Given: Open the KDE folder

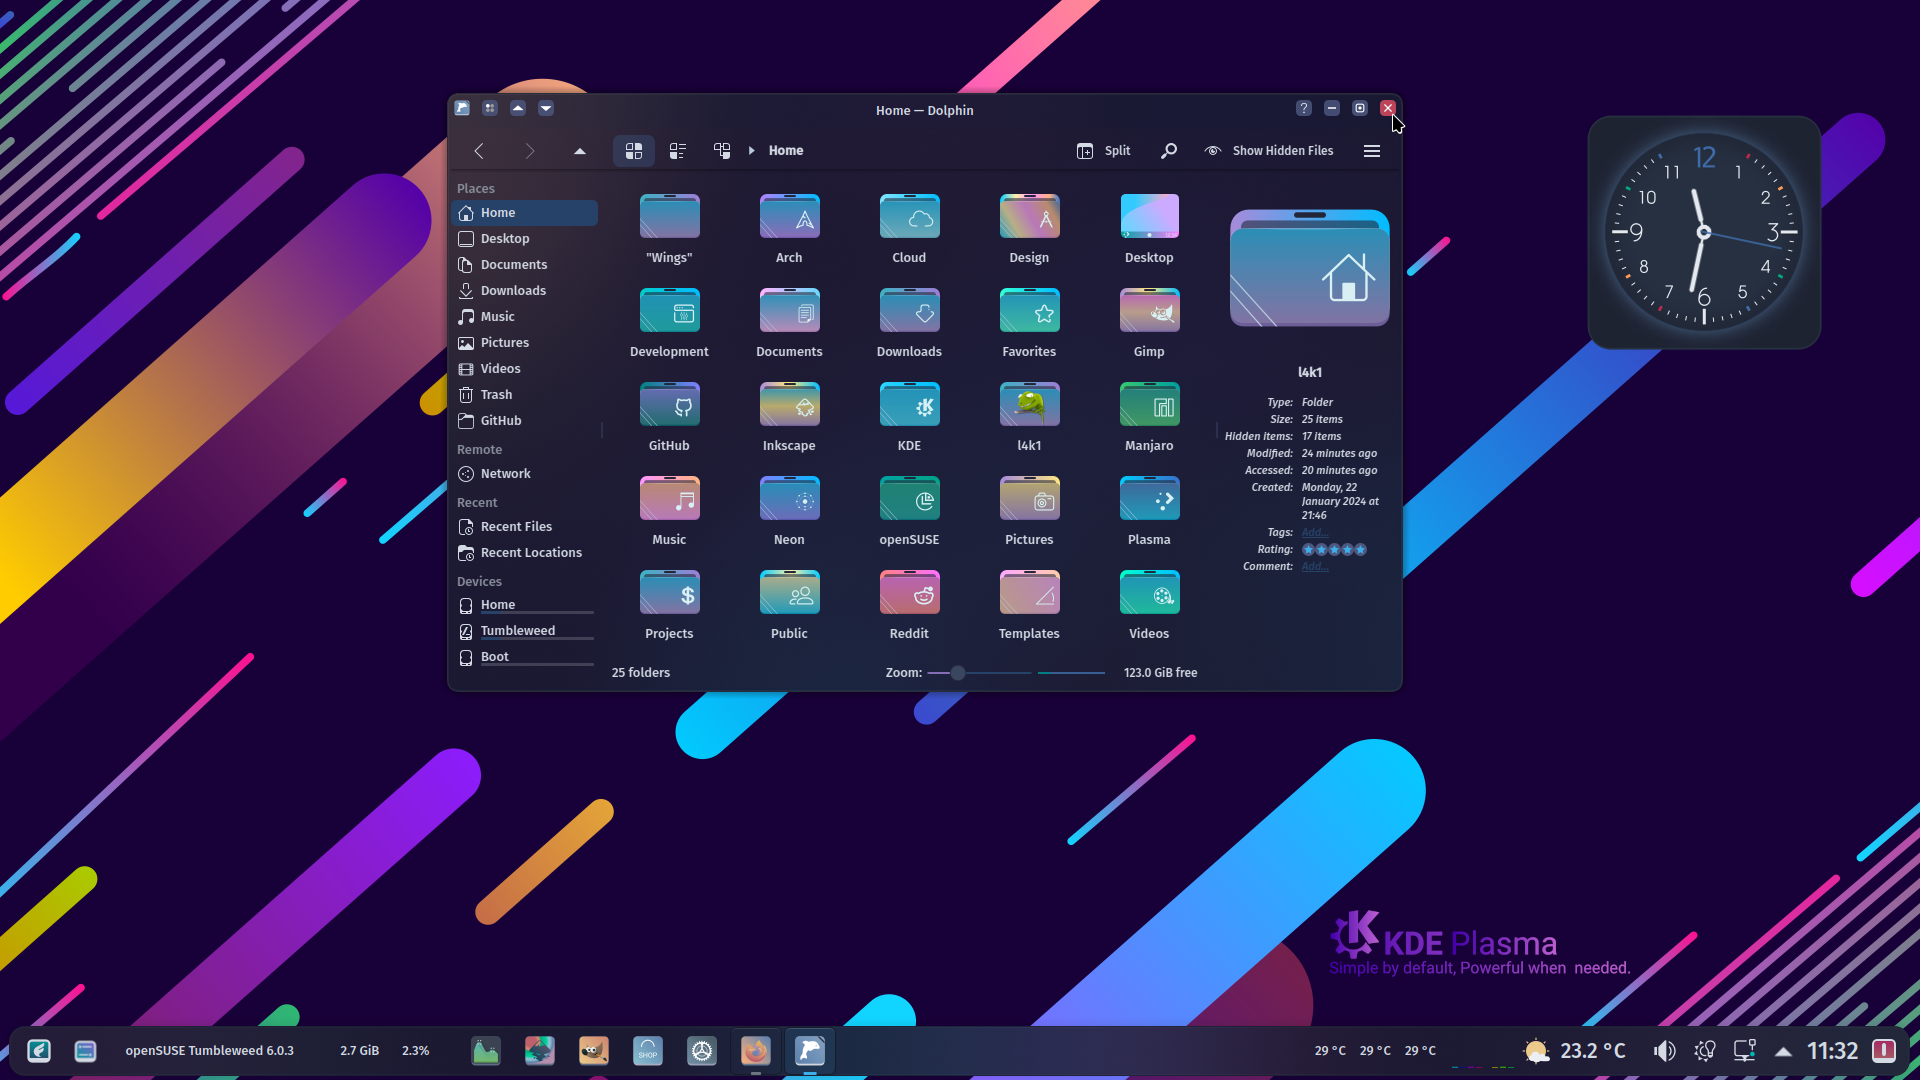Looking at the screenshot, I should click(x=909, y=417).
